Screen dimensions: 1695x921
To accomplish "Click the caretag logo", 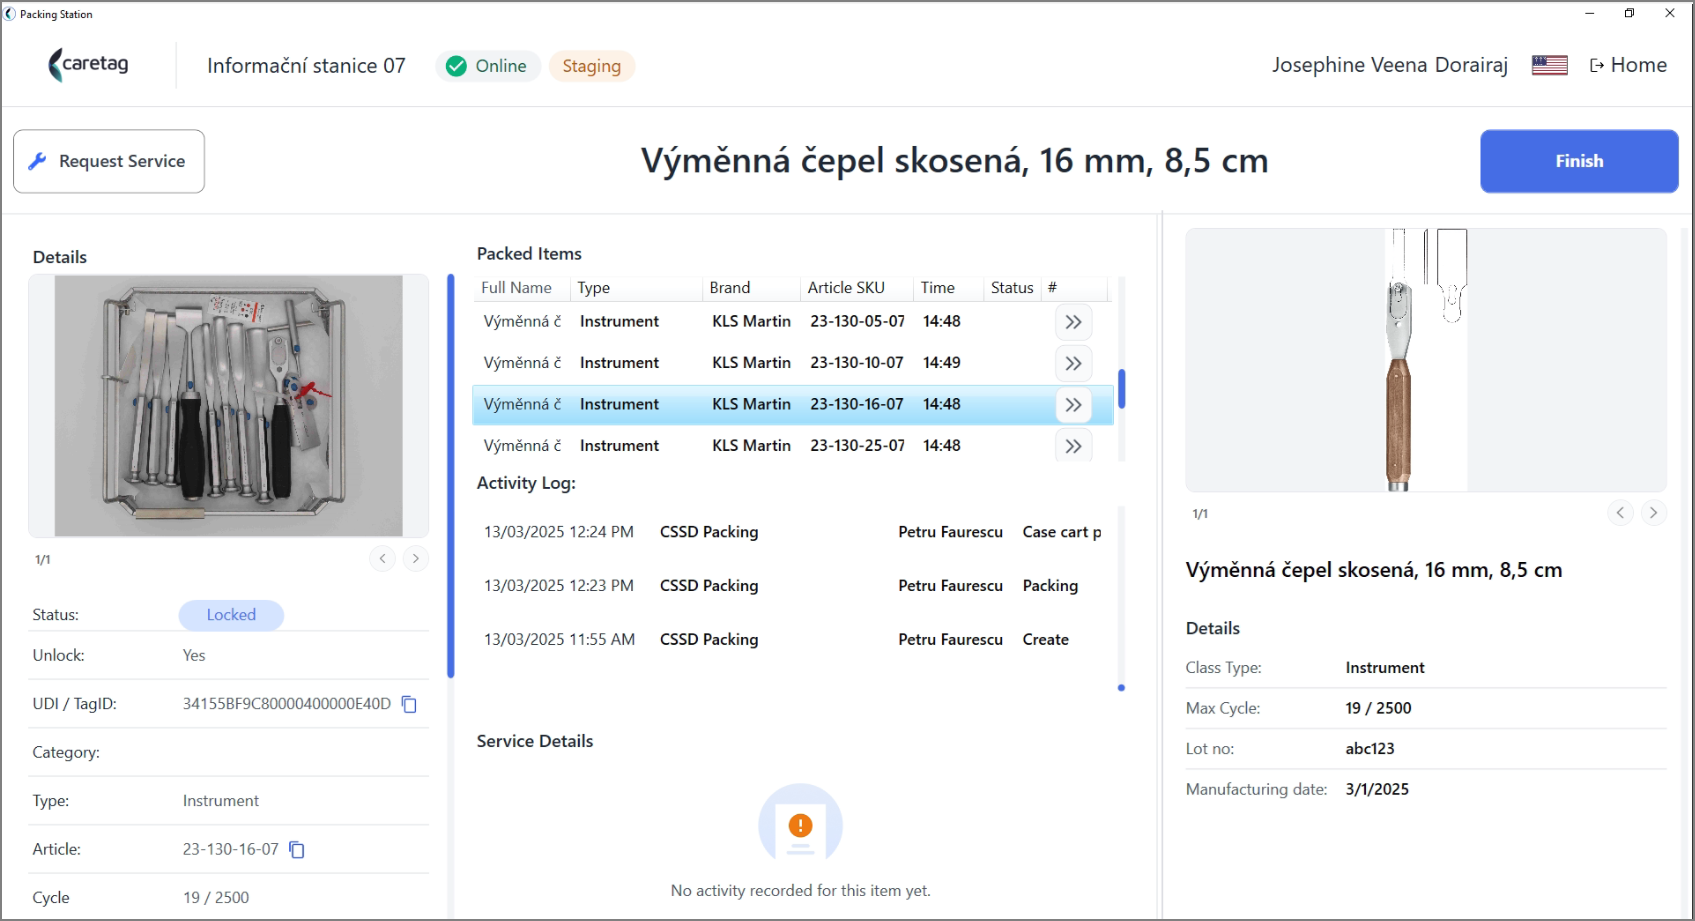I will click(x=88, y=65).
